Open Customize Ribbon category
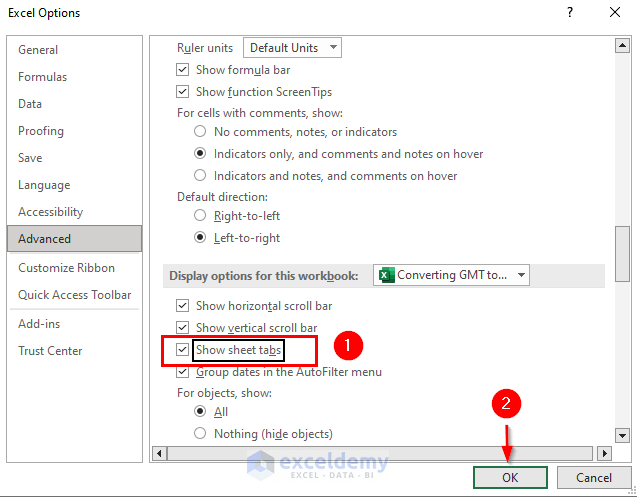The width and height of the screenshot is (637, 497). tap(74, 268)
